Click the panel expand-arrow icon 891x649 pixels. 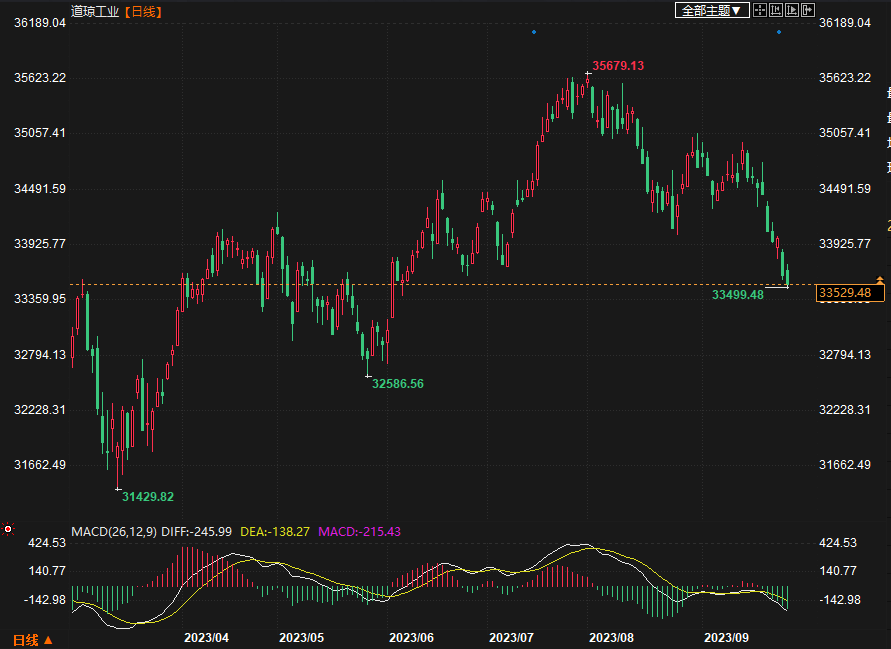click(x=807, y=10)
